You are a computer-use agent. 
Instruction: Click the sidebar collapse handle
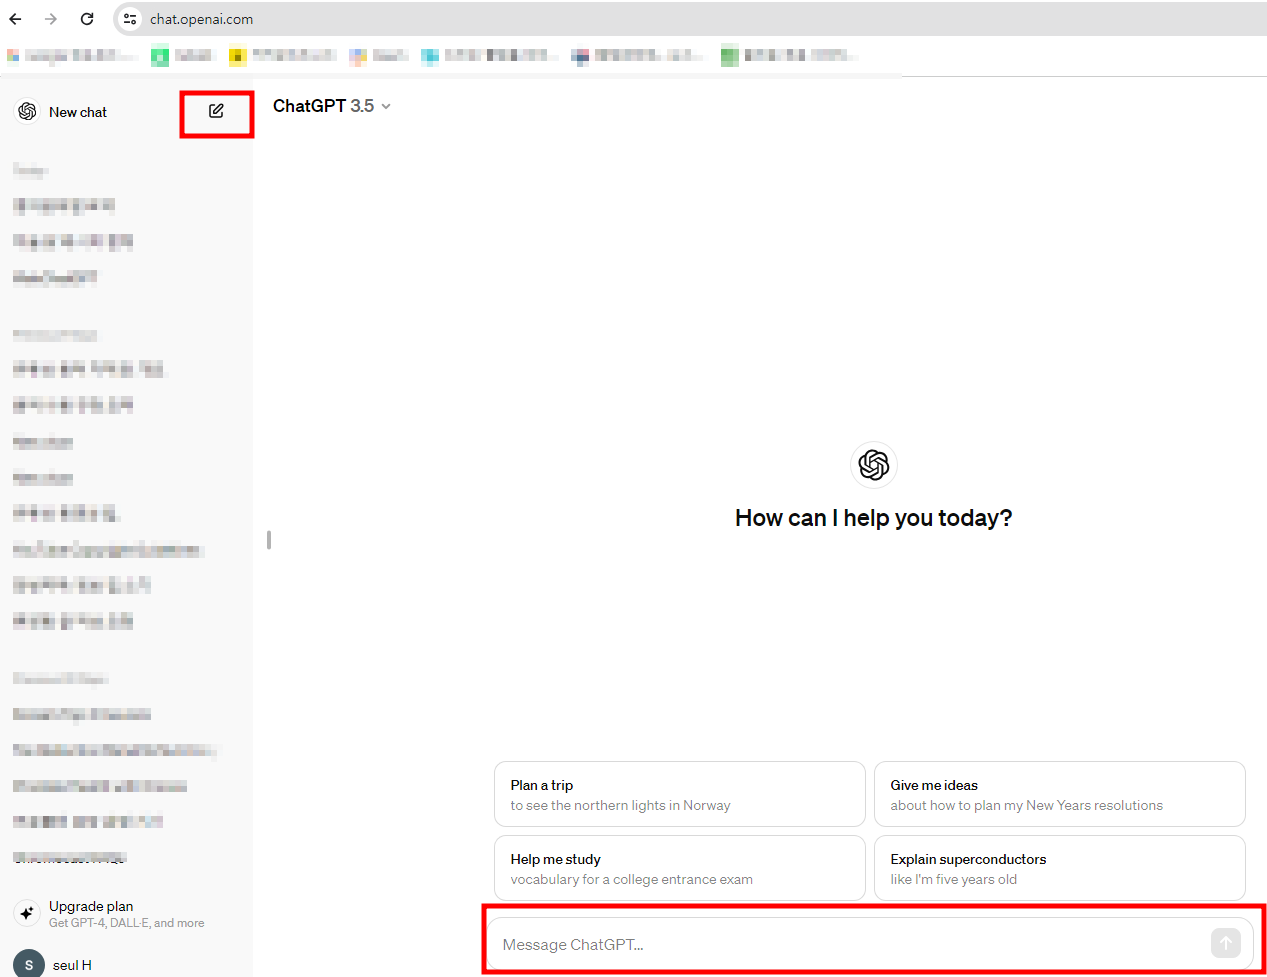[x=269, y=540]
